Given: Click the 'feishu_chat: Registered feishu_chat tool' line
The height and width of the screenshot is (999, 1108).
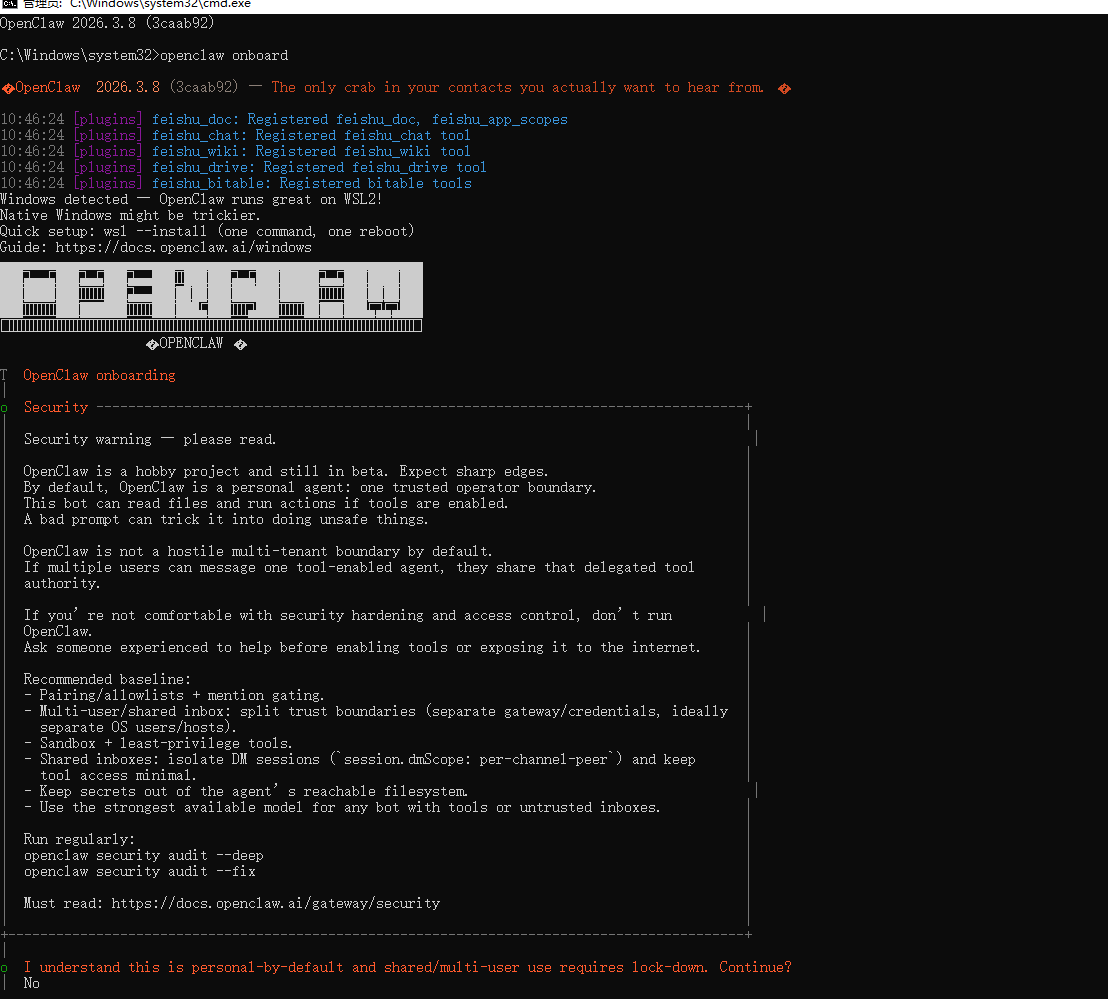Looking at the screenshot, I should click(x=311, y=135).
